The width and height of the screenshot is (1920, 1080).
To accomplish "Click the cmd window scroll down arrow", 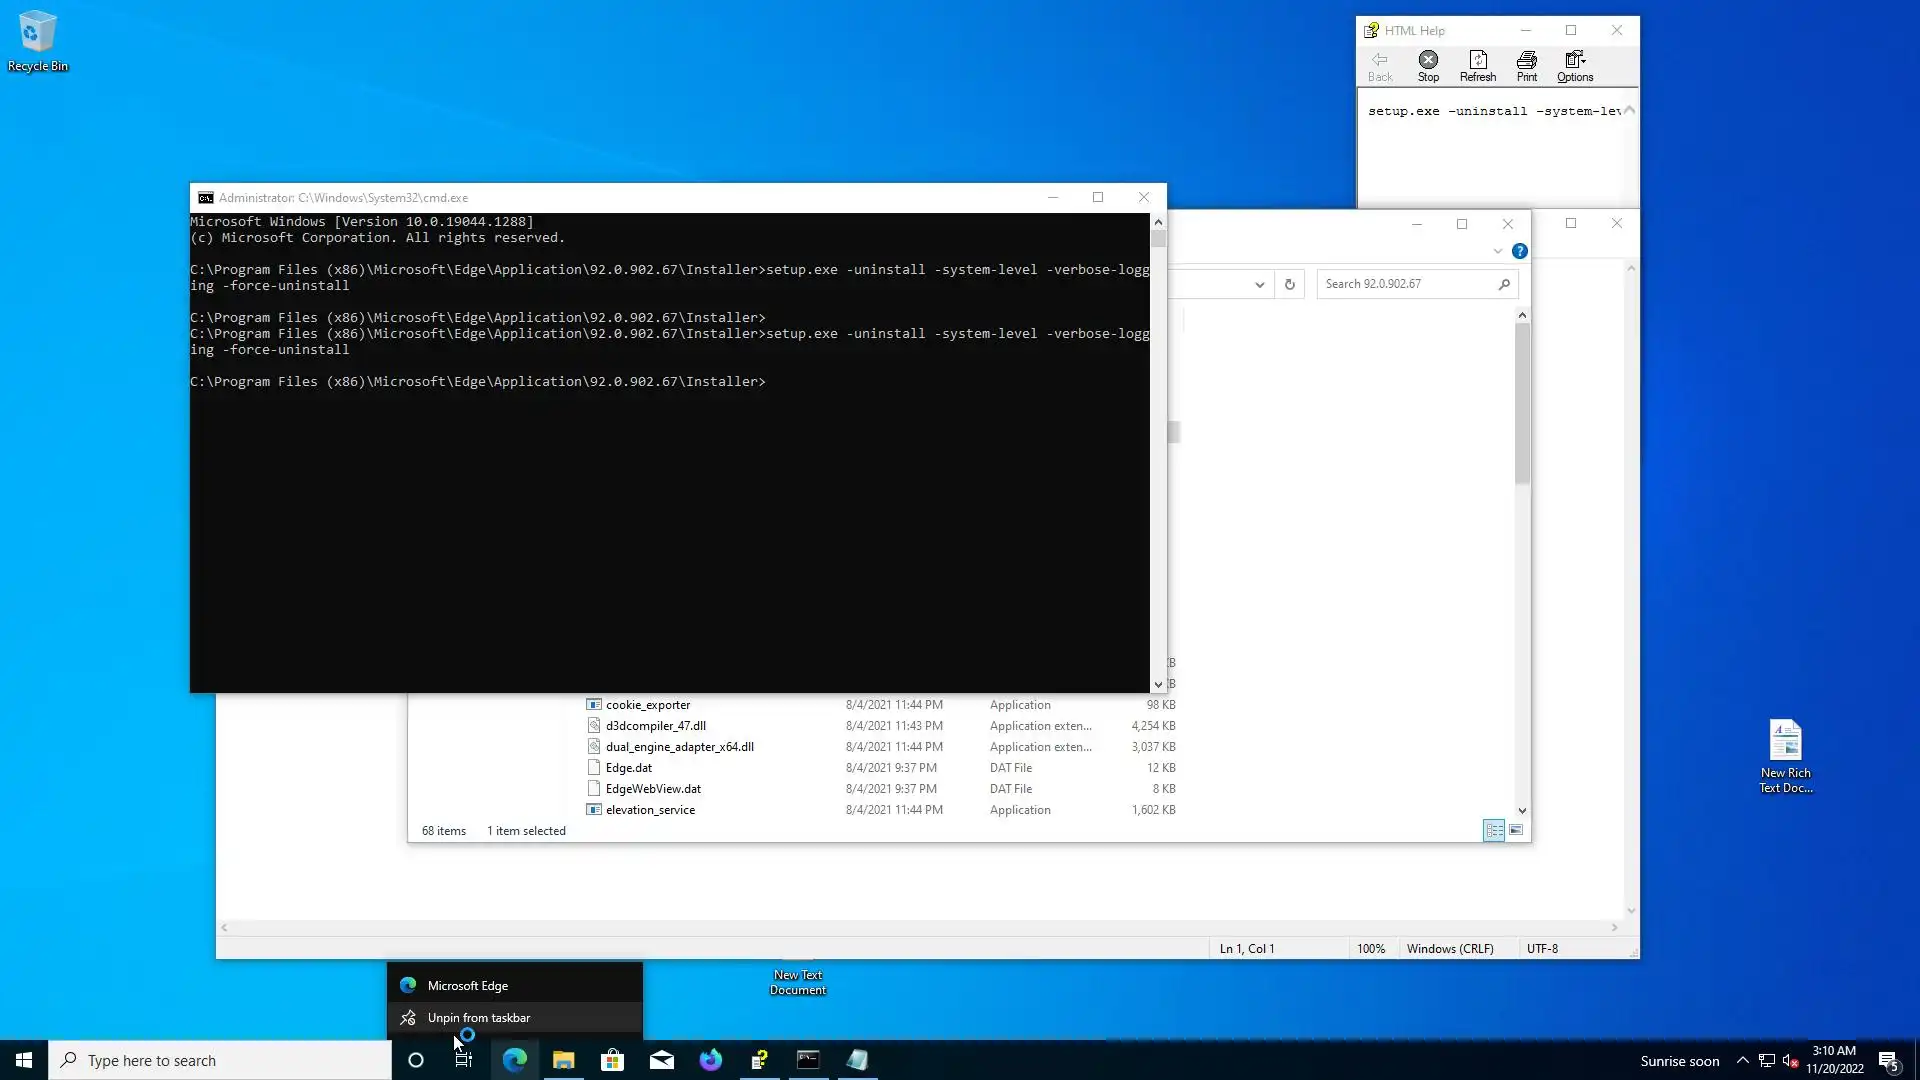I will click(x=1158, y=685).
